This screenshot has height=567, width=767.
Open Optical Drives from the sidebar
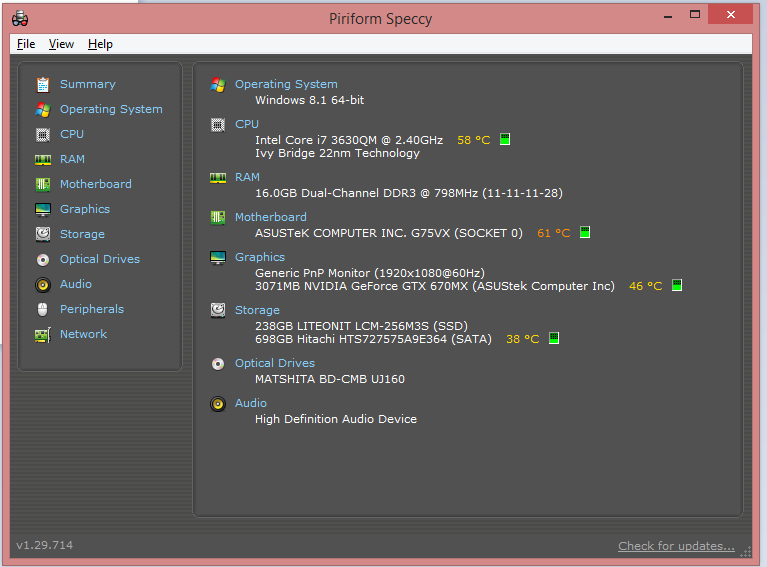(x=100, y=259)
